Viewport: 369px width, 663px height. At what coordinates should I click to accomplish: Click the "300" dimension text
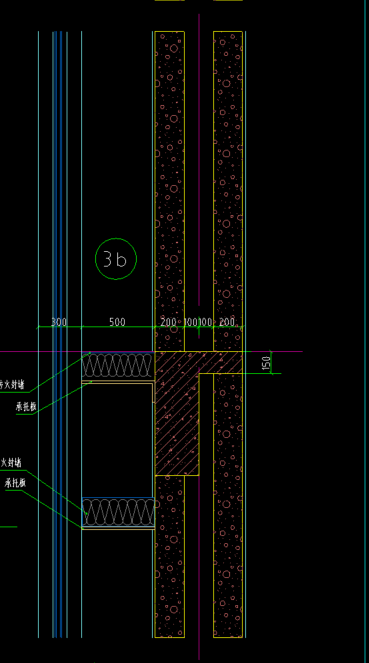59,322
